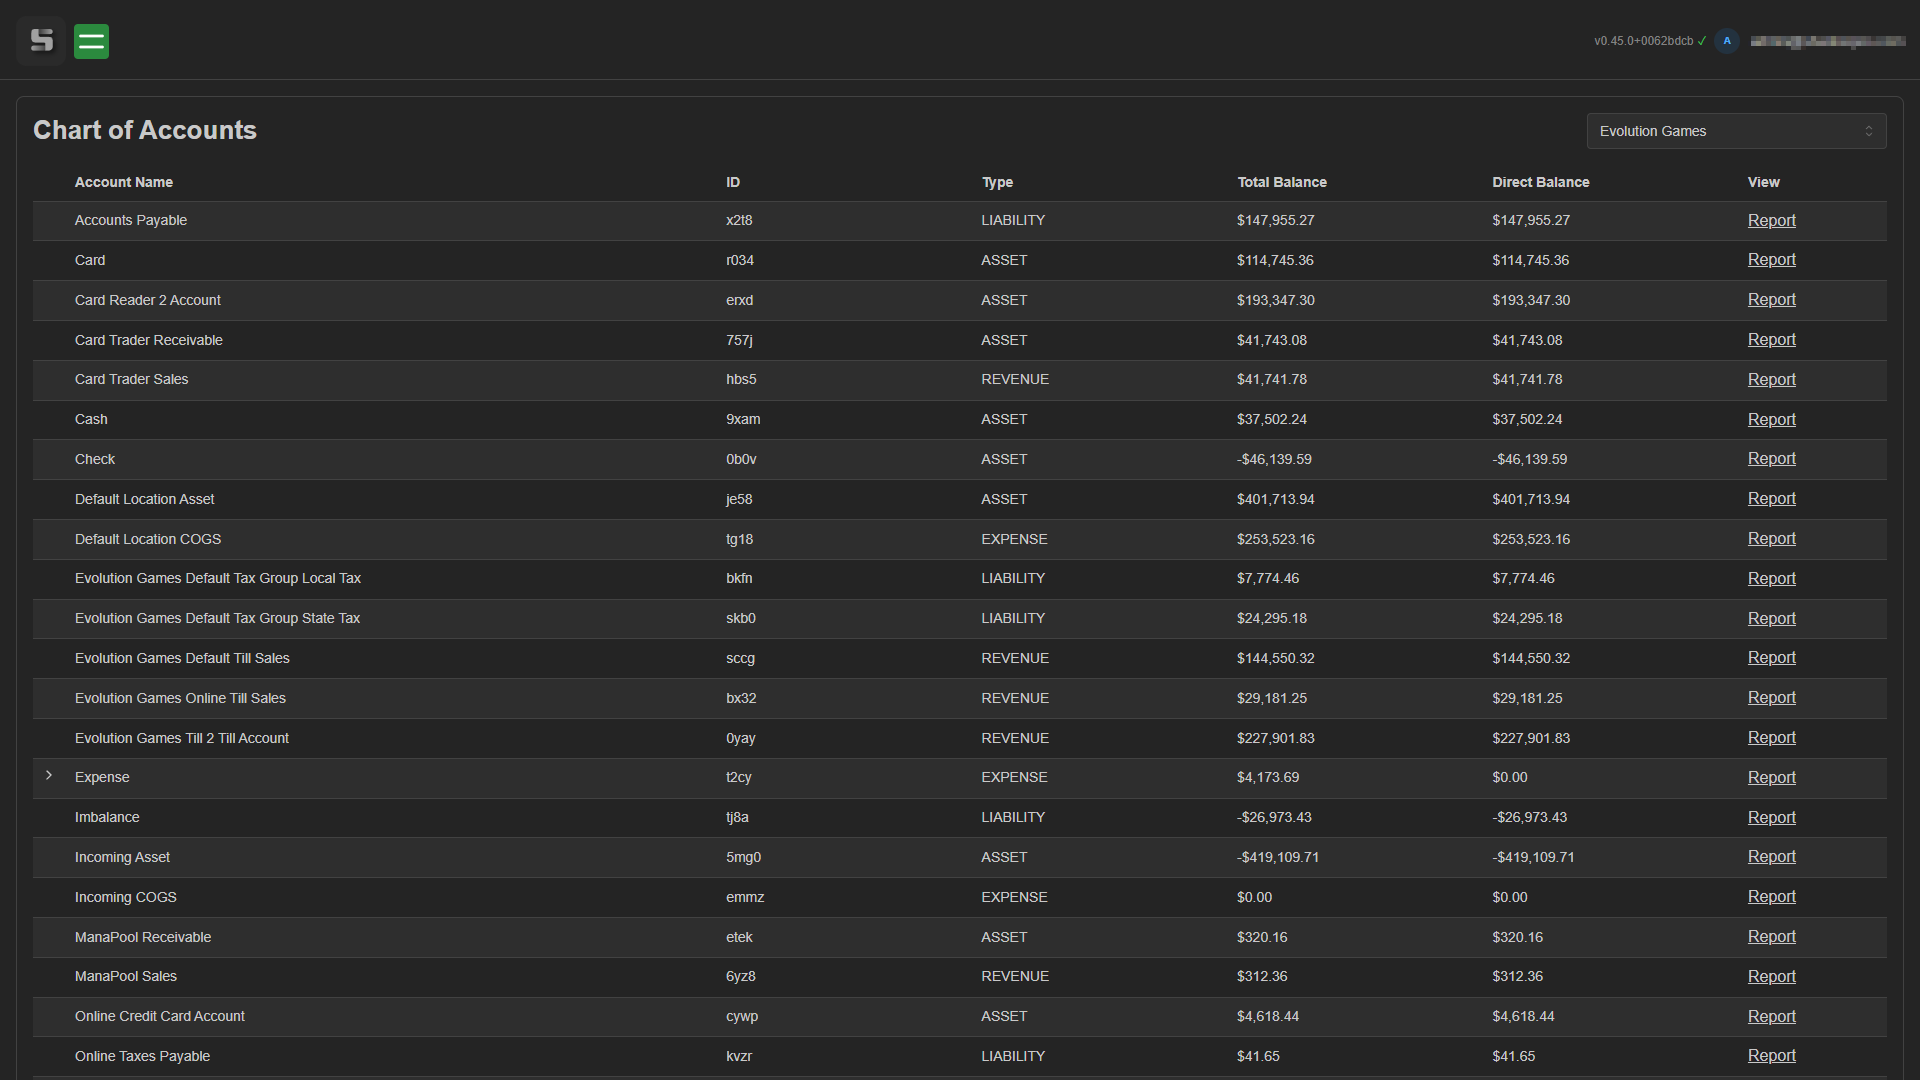Open Report for Imbalance account

coord(1771,817)
